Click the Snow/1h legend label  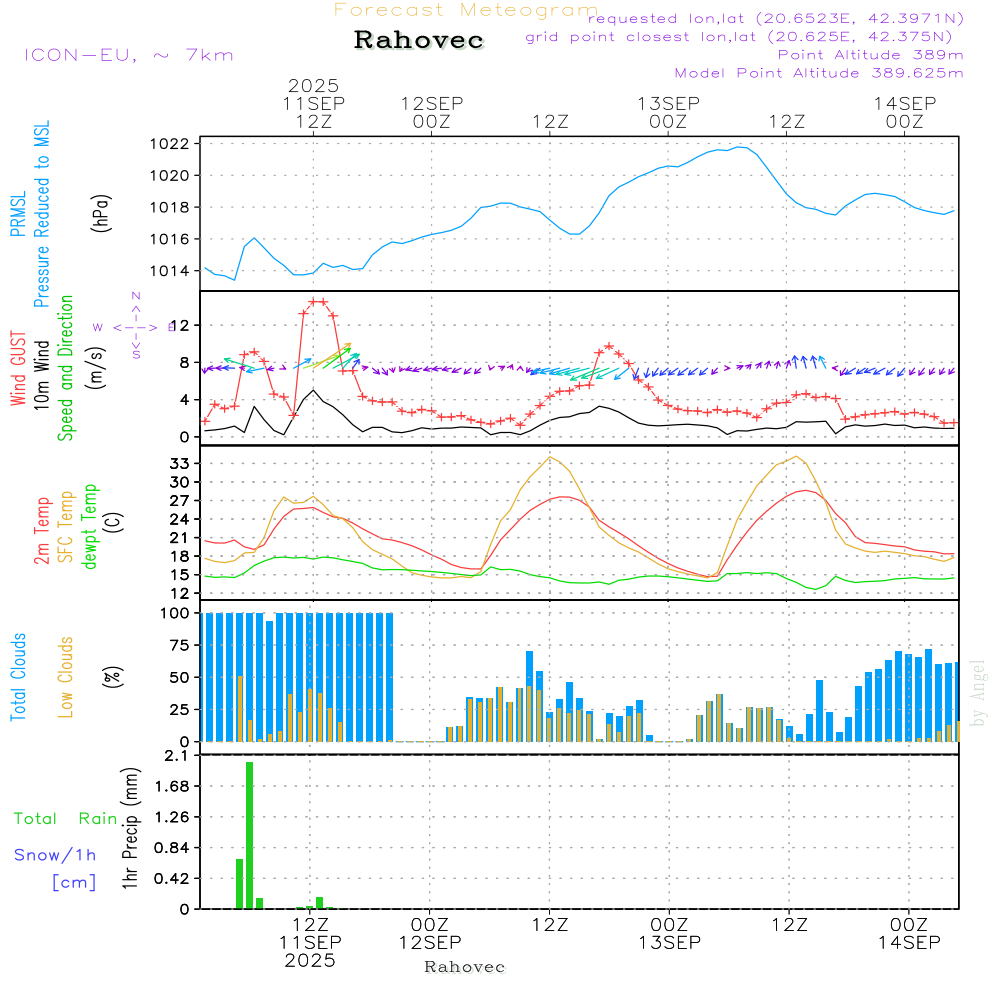pyautogui.click(x=55, y=855)
